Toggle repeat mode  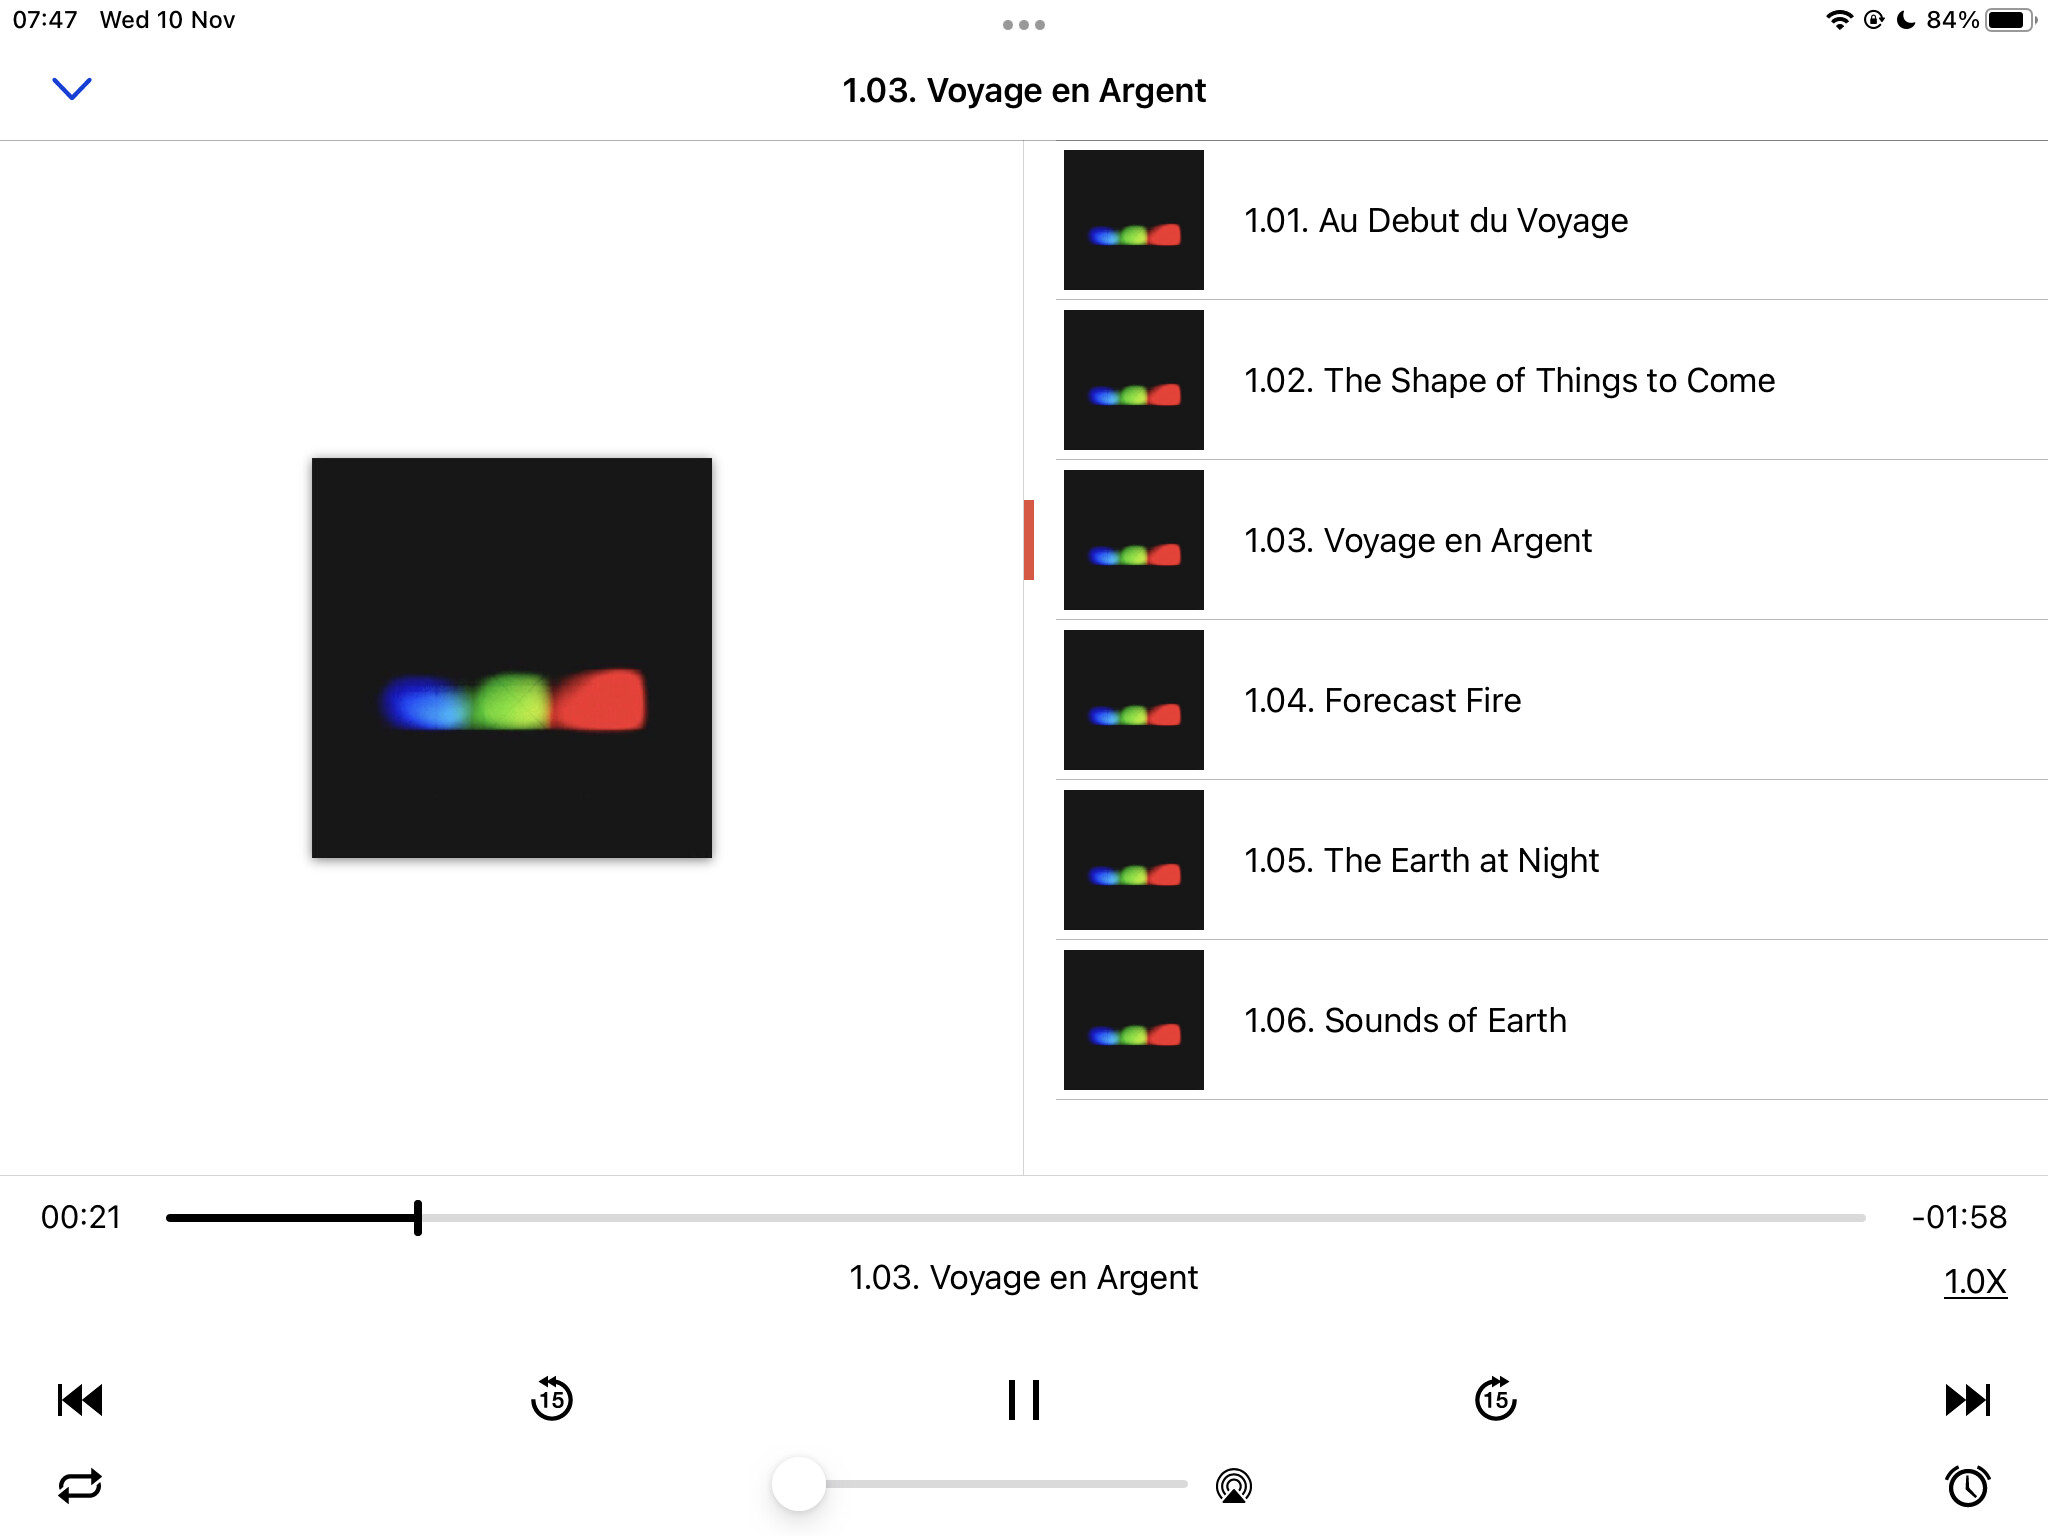(x=80, y=1486)
